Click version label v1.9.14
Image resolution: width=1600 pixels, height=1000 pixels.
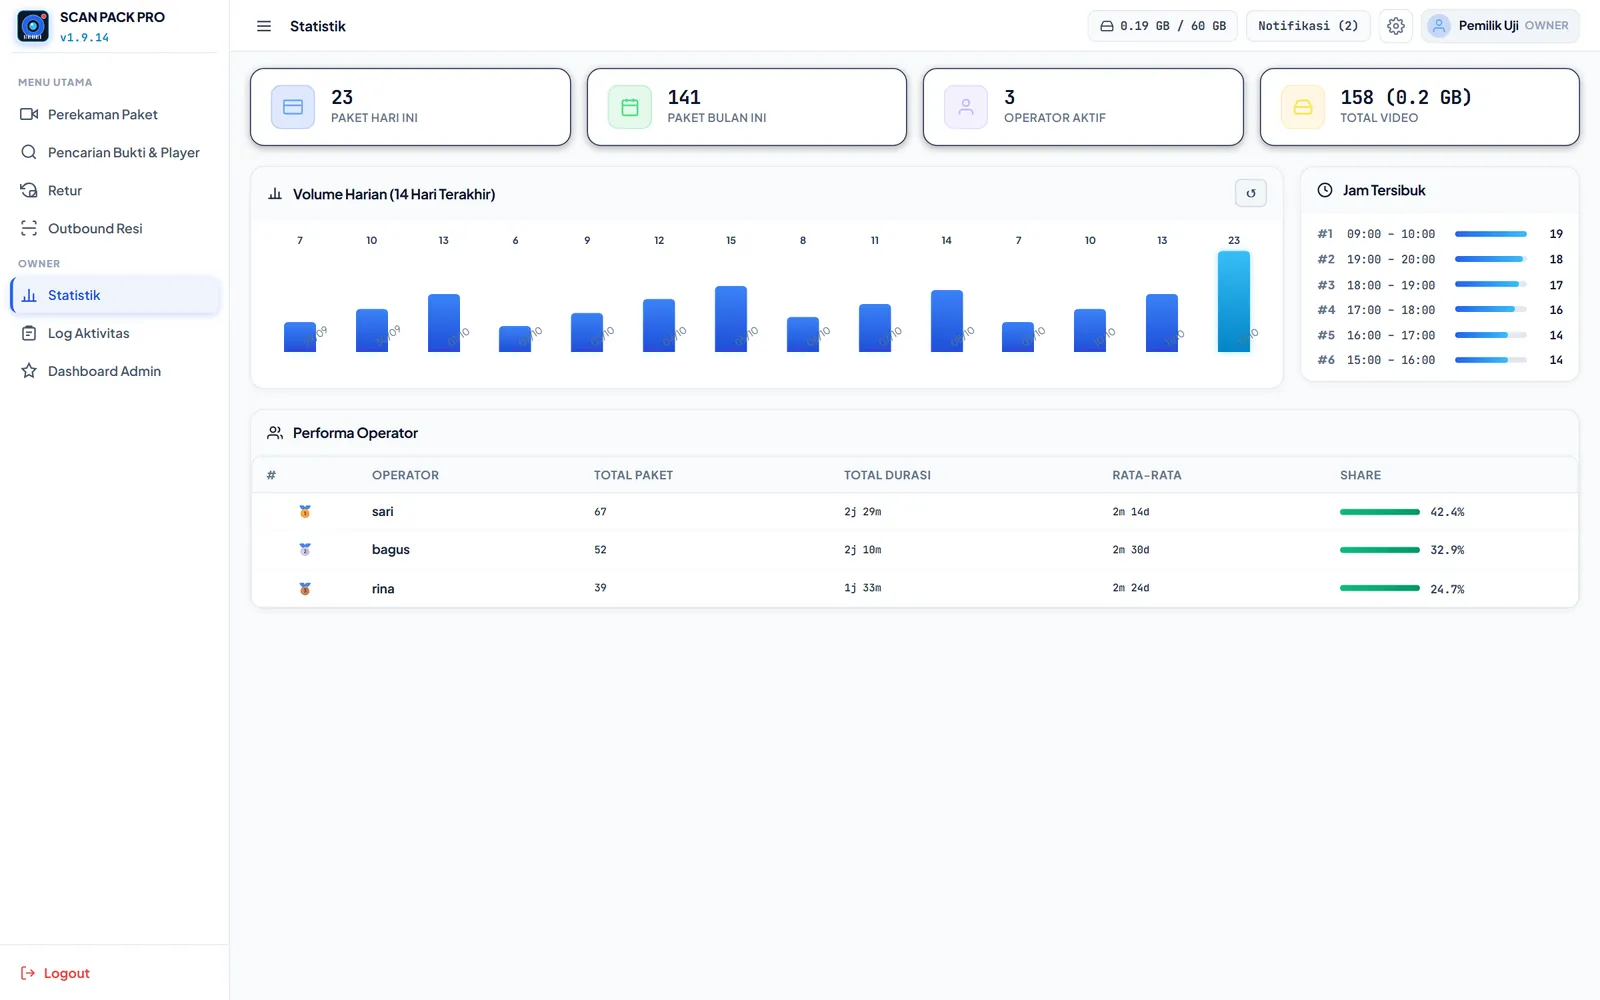[84, 38]
